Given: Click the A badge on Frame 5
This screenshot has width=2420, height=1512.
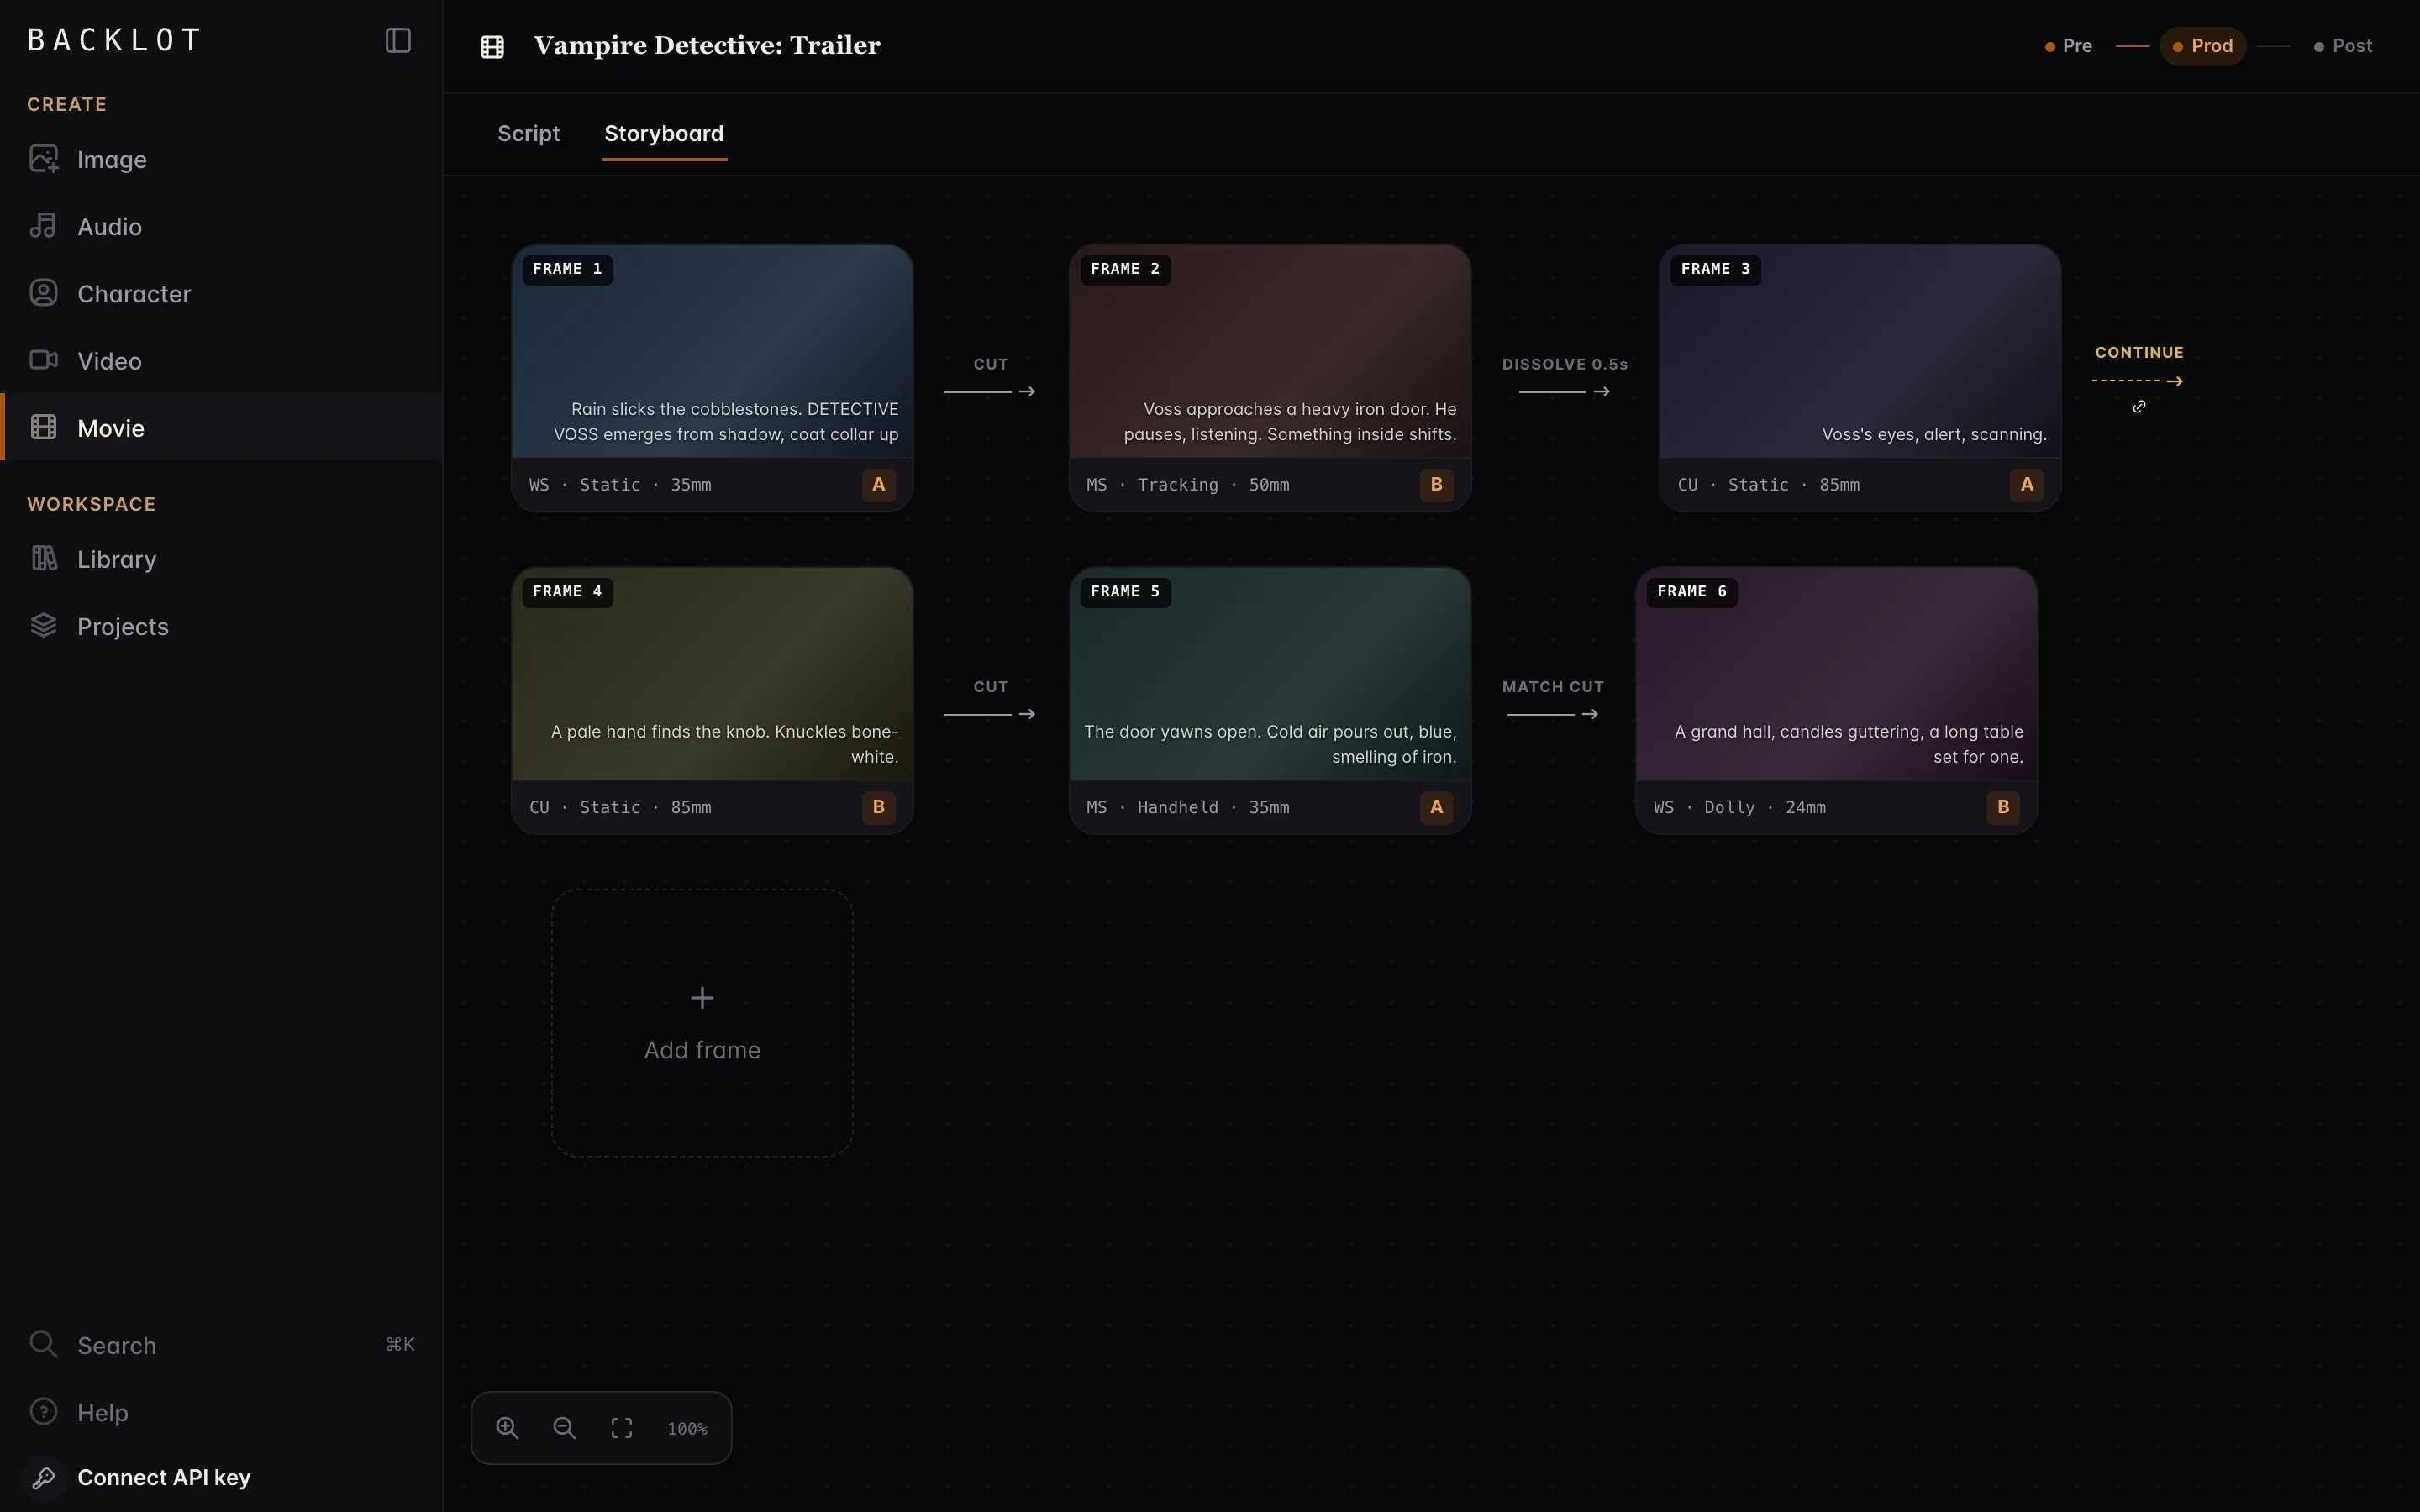Looking at the screenshot, I should pyautogui.click(x=1436, y=807).
